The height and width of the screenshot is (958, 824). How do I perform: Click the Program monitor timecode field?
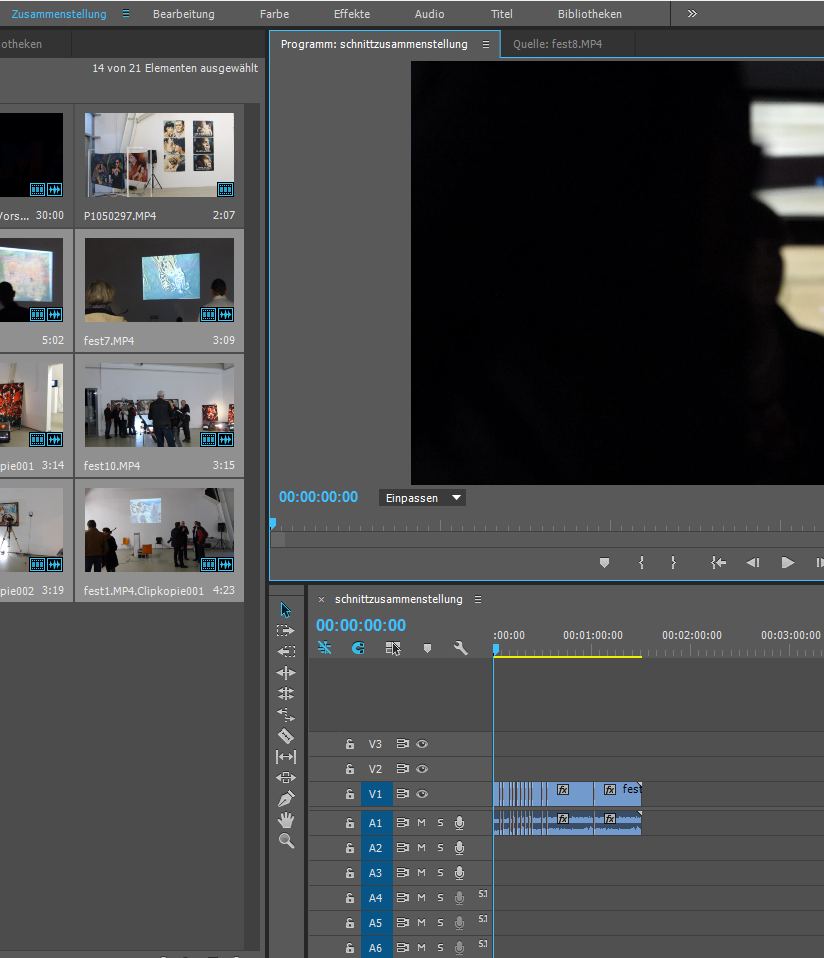[318, 497]
